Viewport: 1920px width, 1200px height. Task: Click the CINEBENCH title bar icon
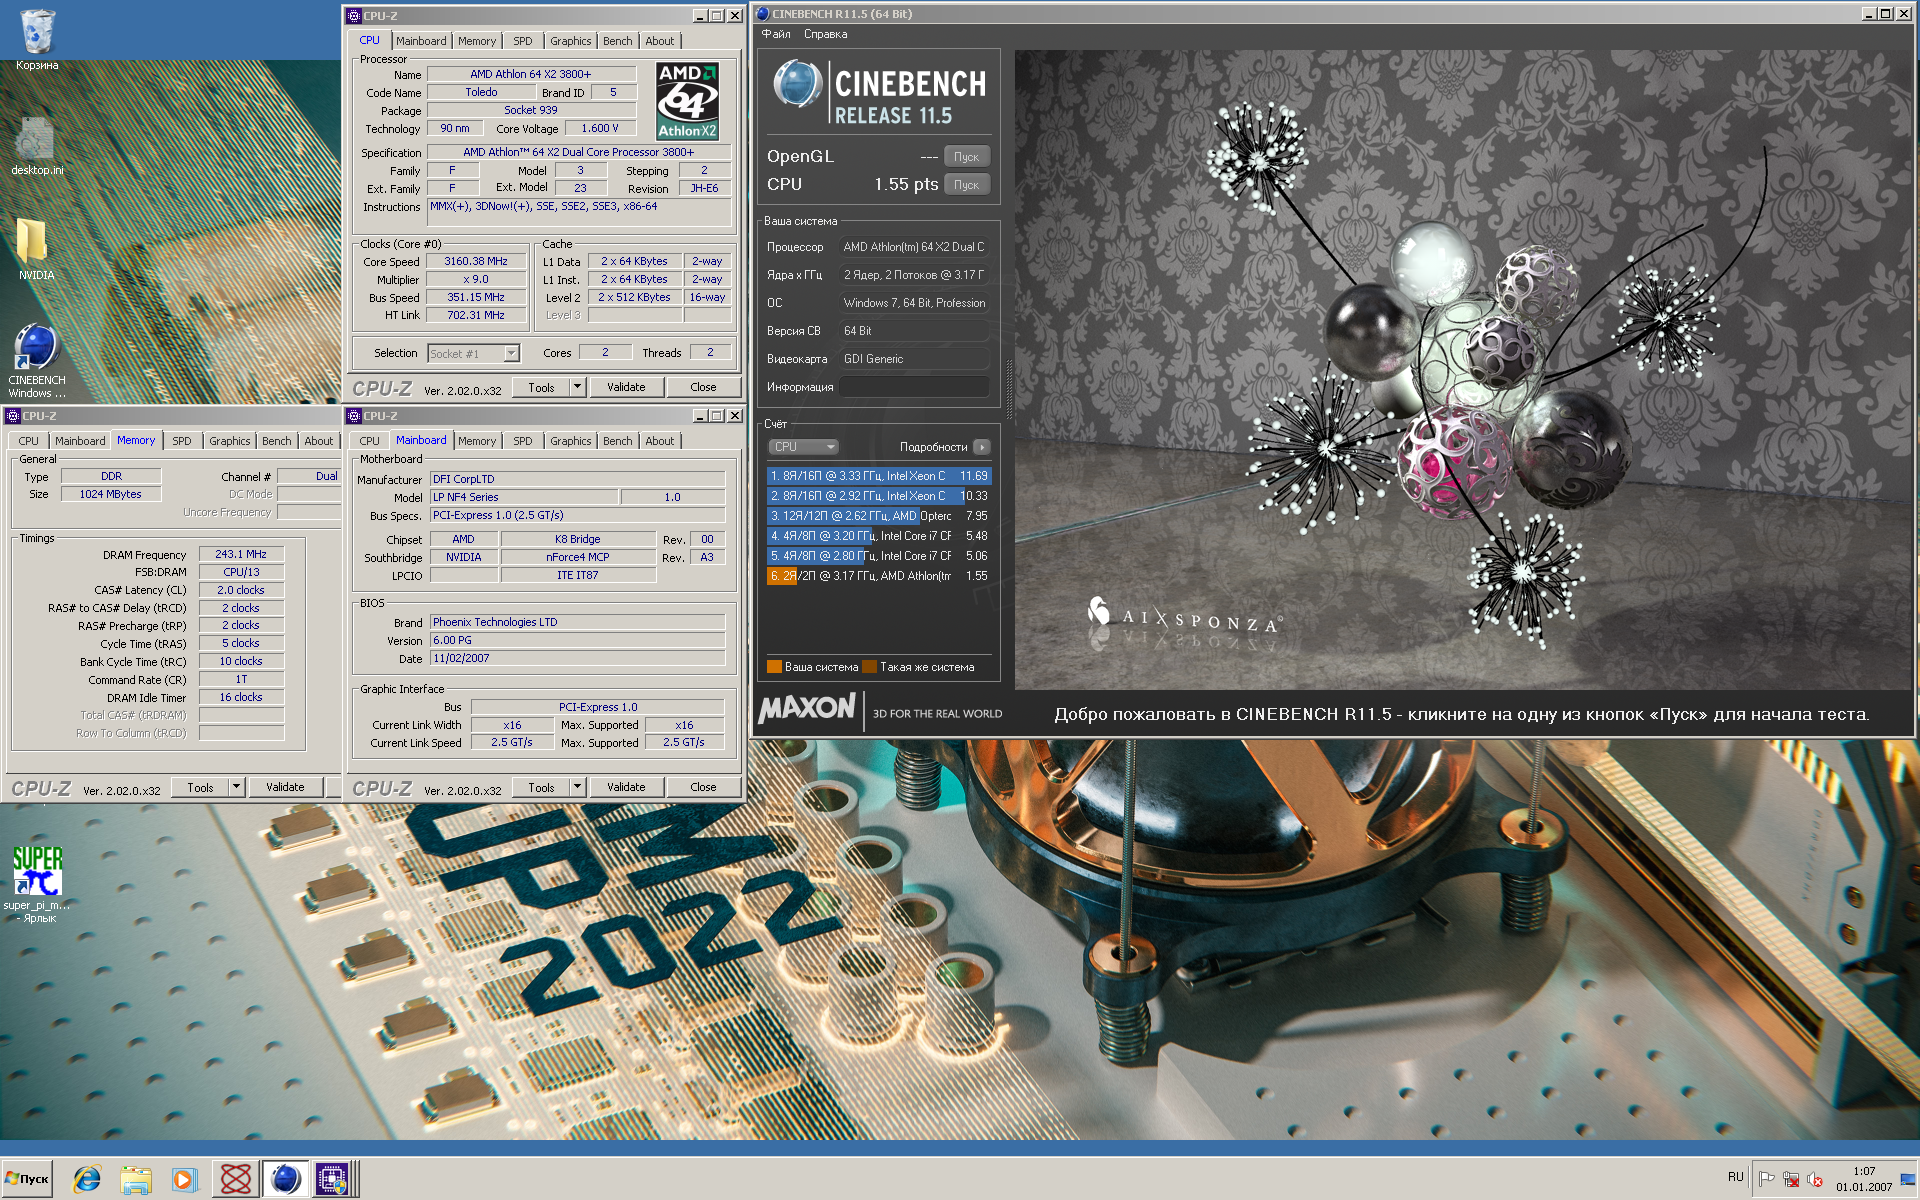tap(763, 14)
